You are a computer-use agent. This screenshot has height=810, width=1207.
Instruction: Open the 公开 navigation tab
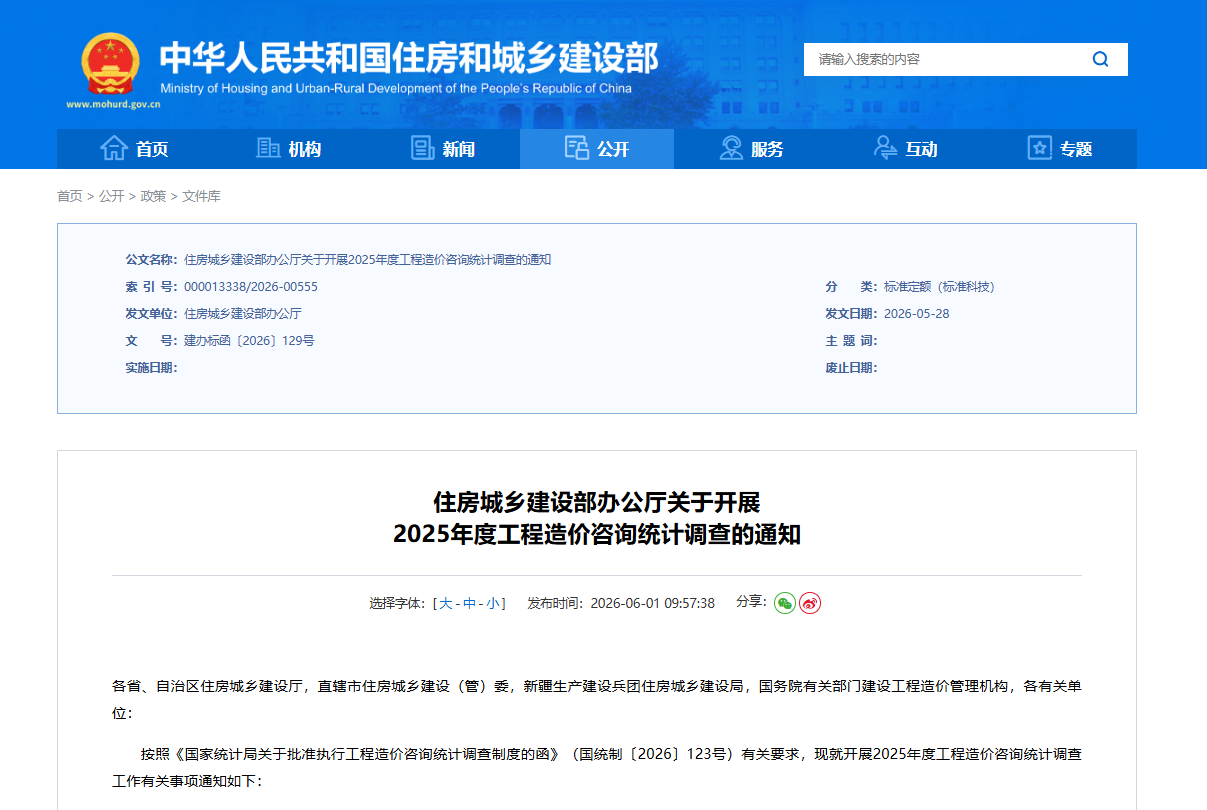[x=597, y=149]
